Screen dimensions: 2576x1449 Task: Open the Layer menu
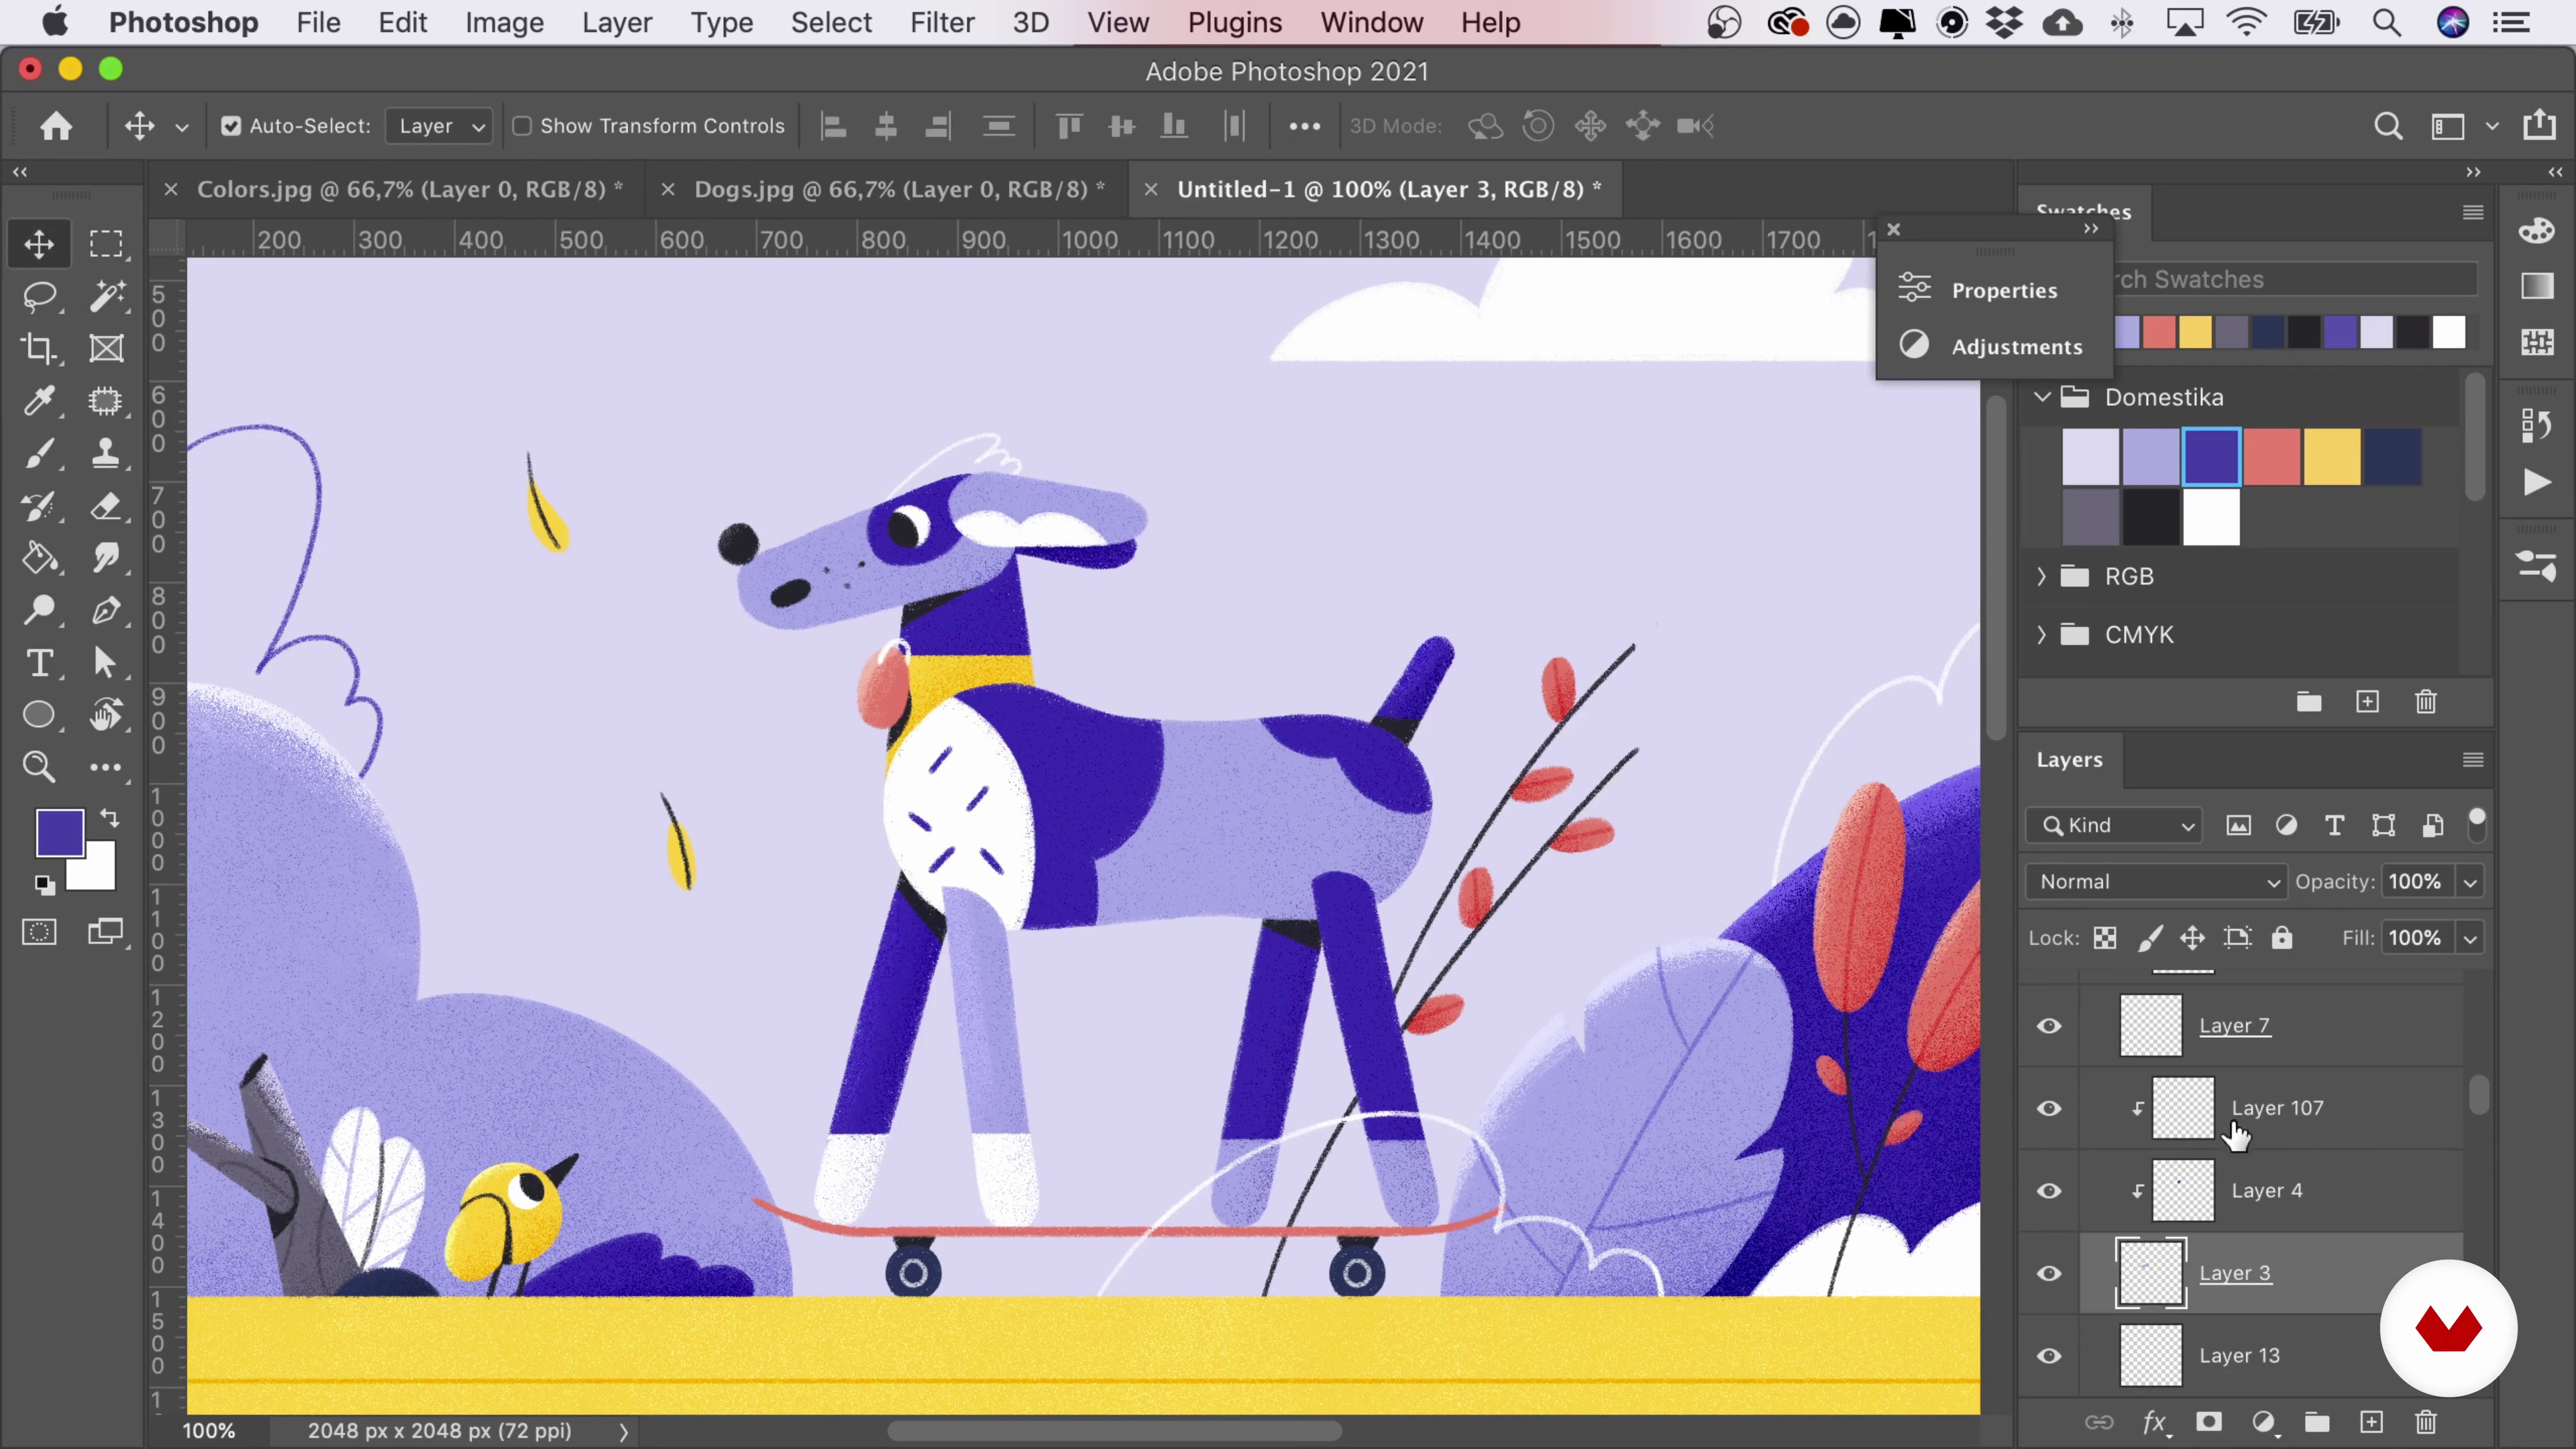click(x=616, y=22)
